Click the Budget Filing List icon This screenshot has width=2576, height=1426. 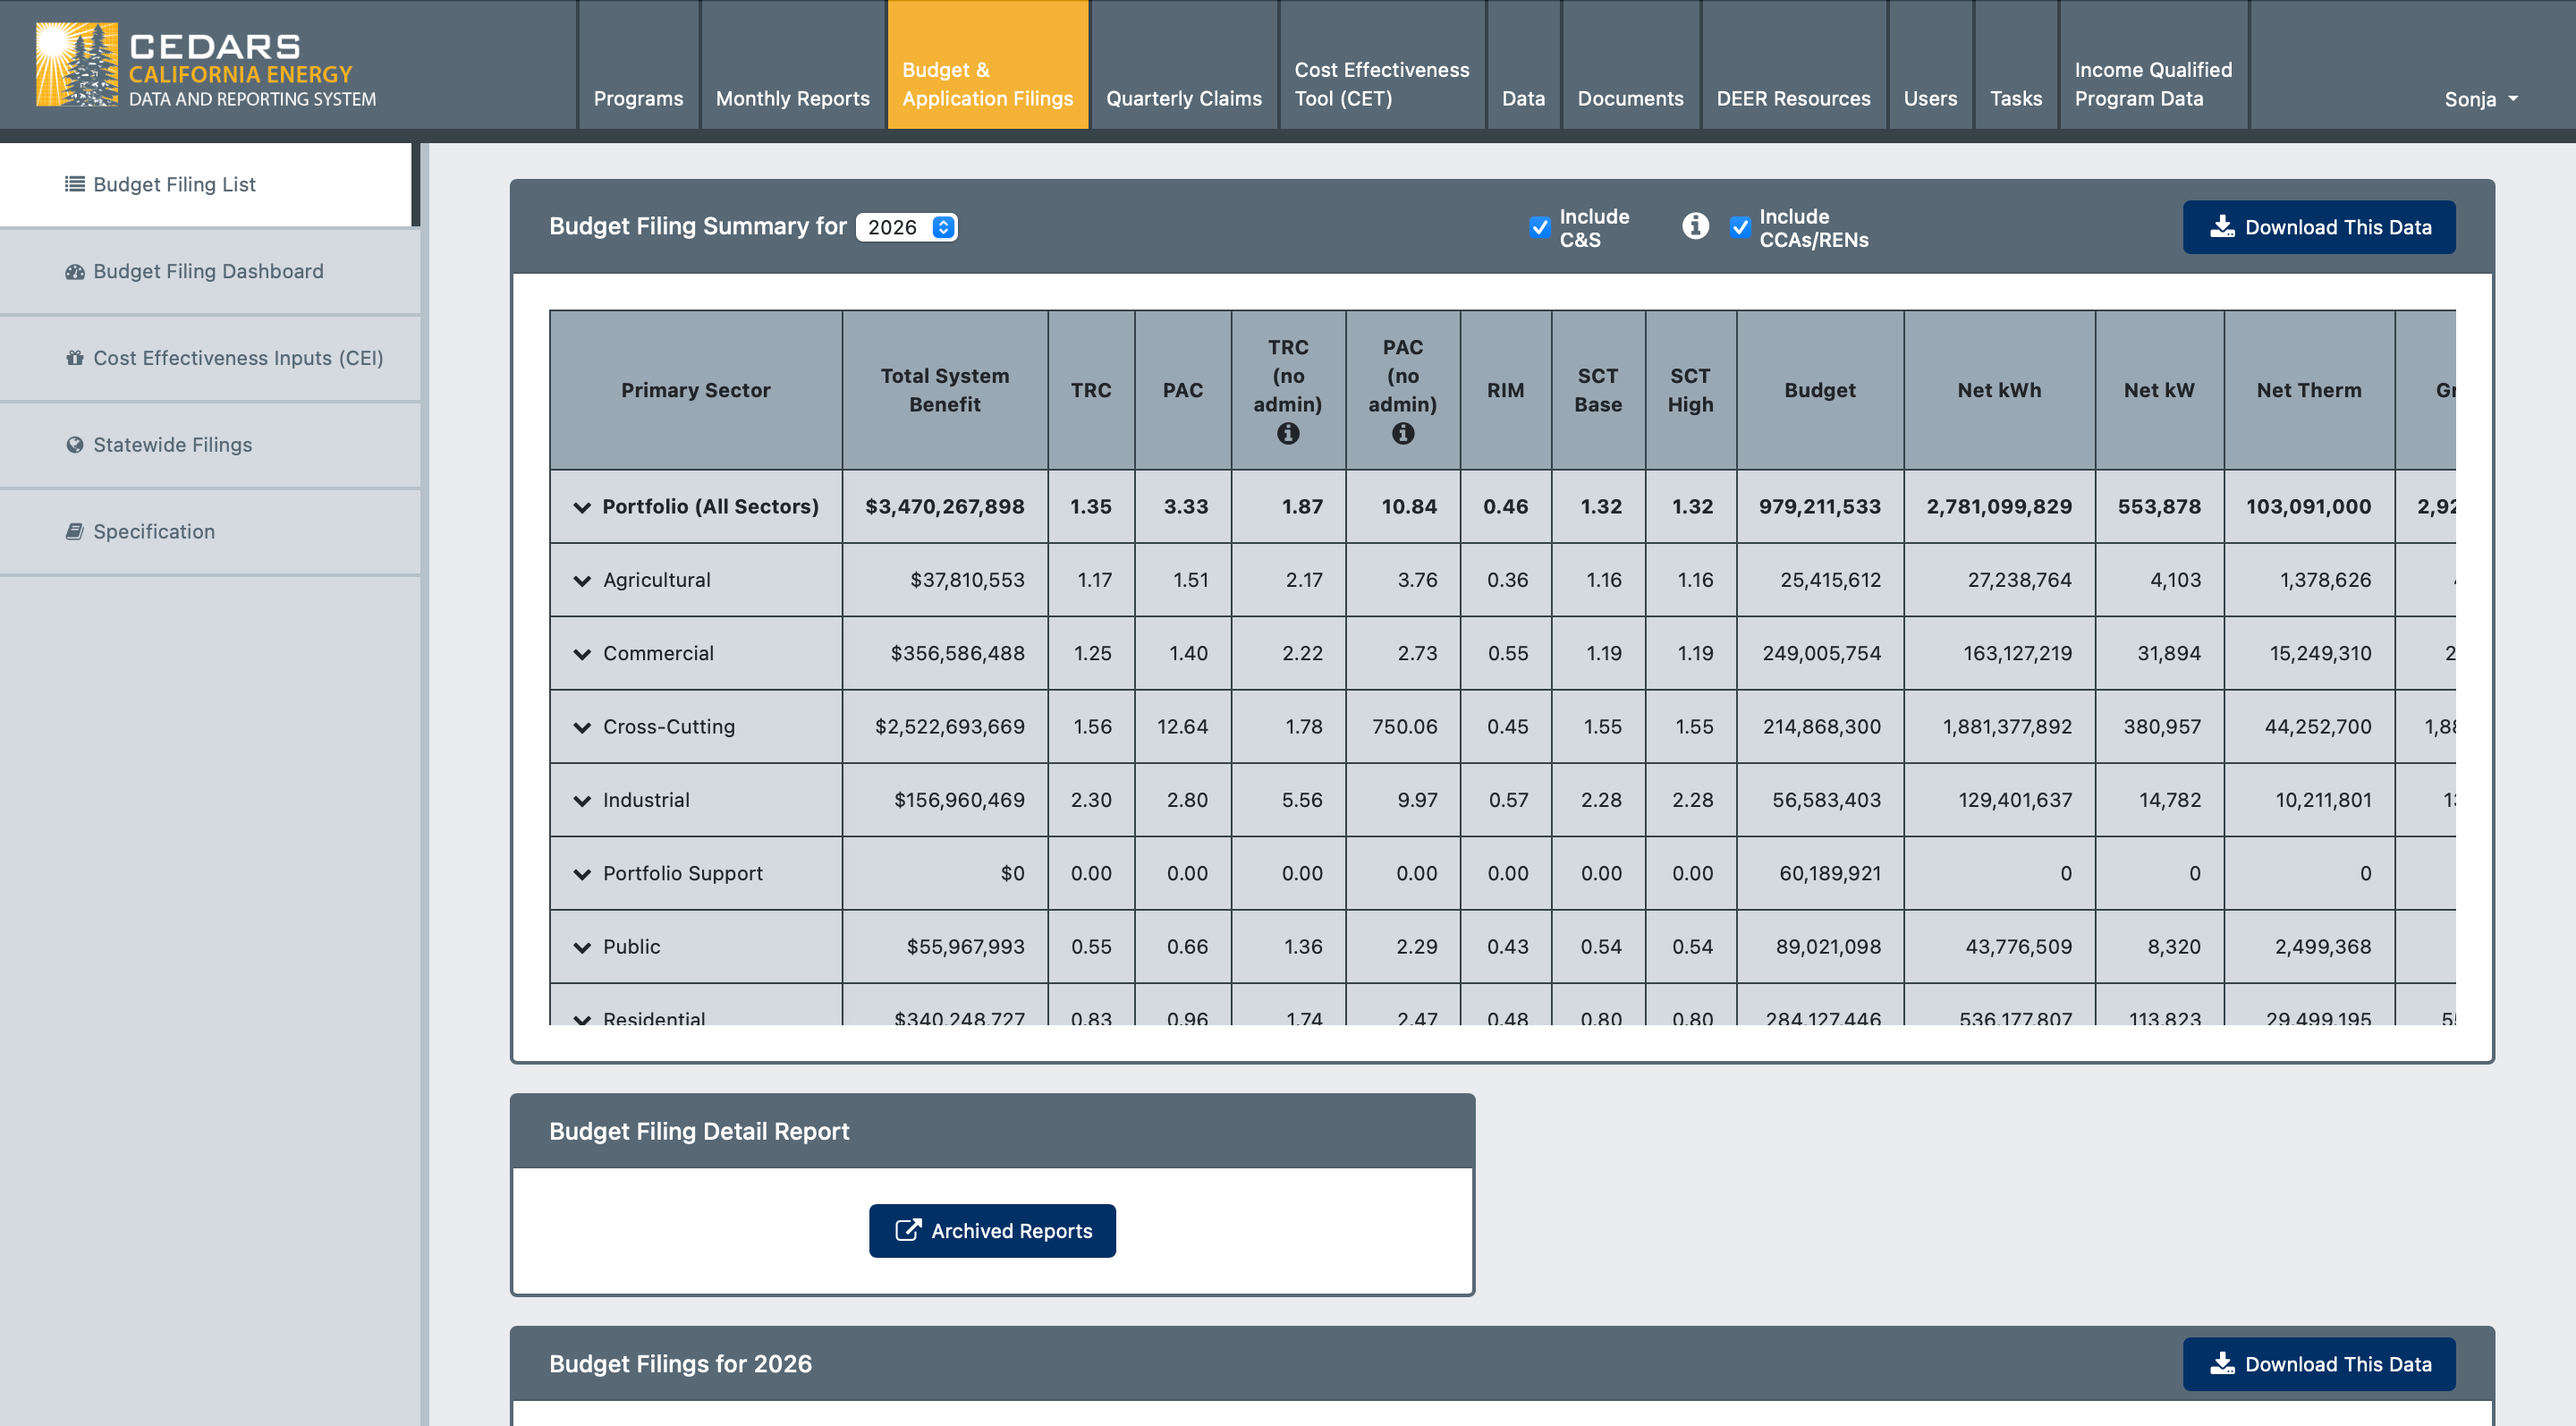click(x=74, y=184)
